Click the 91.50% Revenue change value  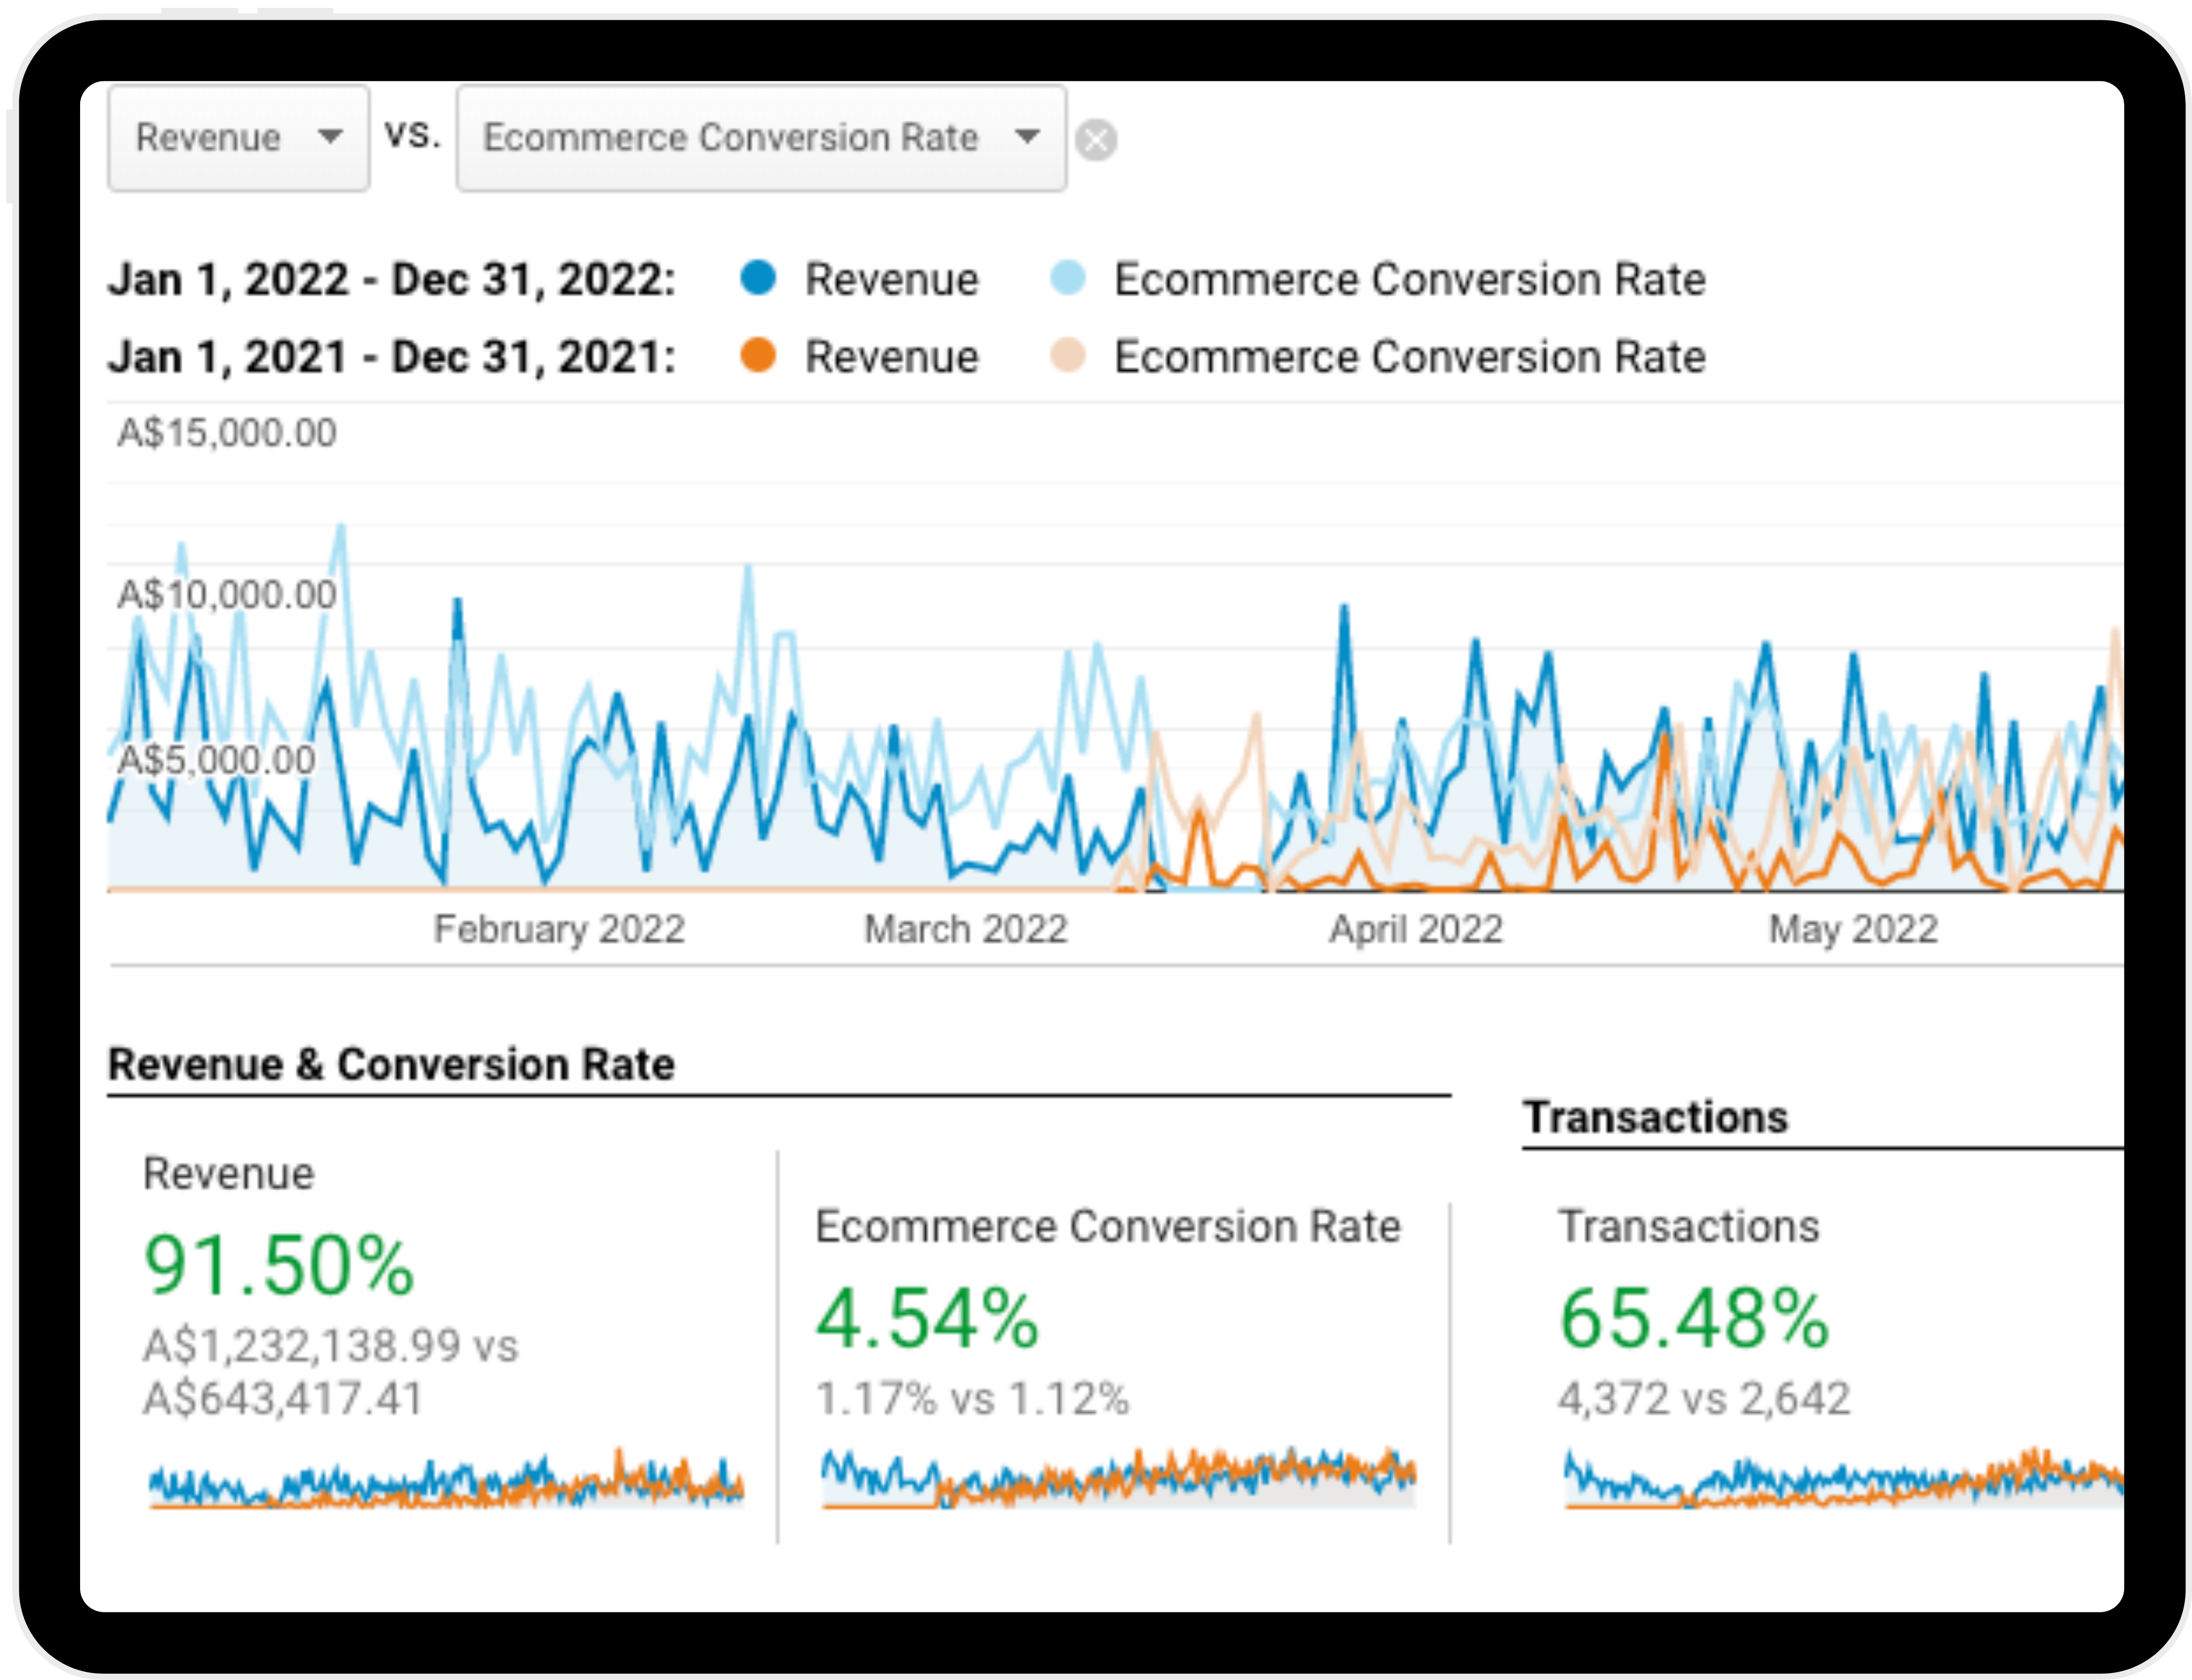(278, 1265)
